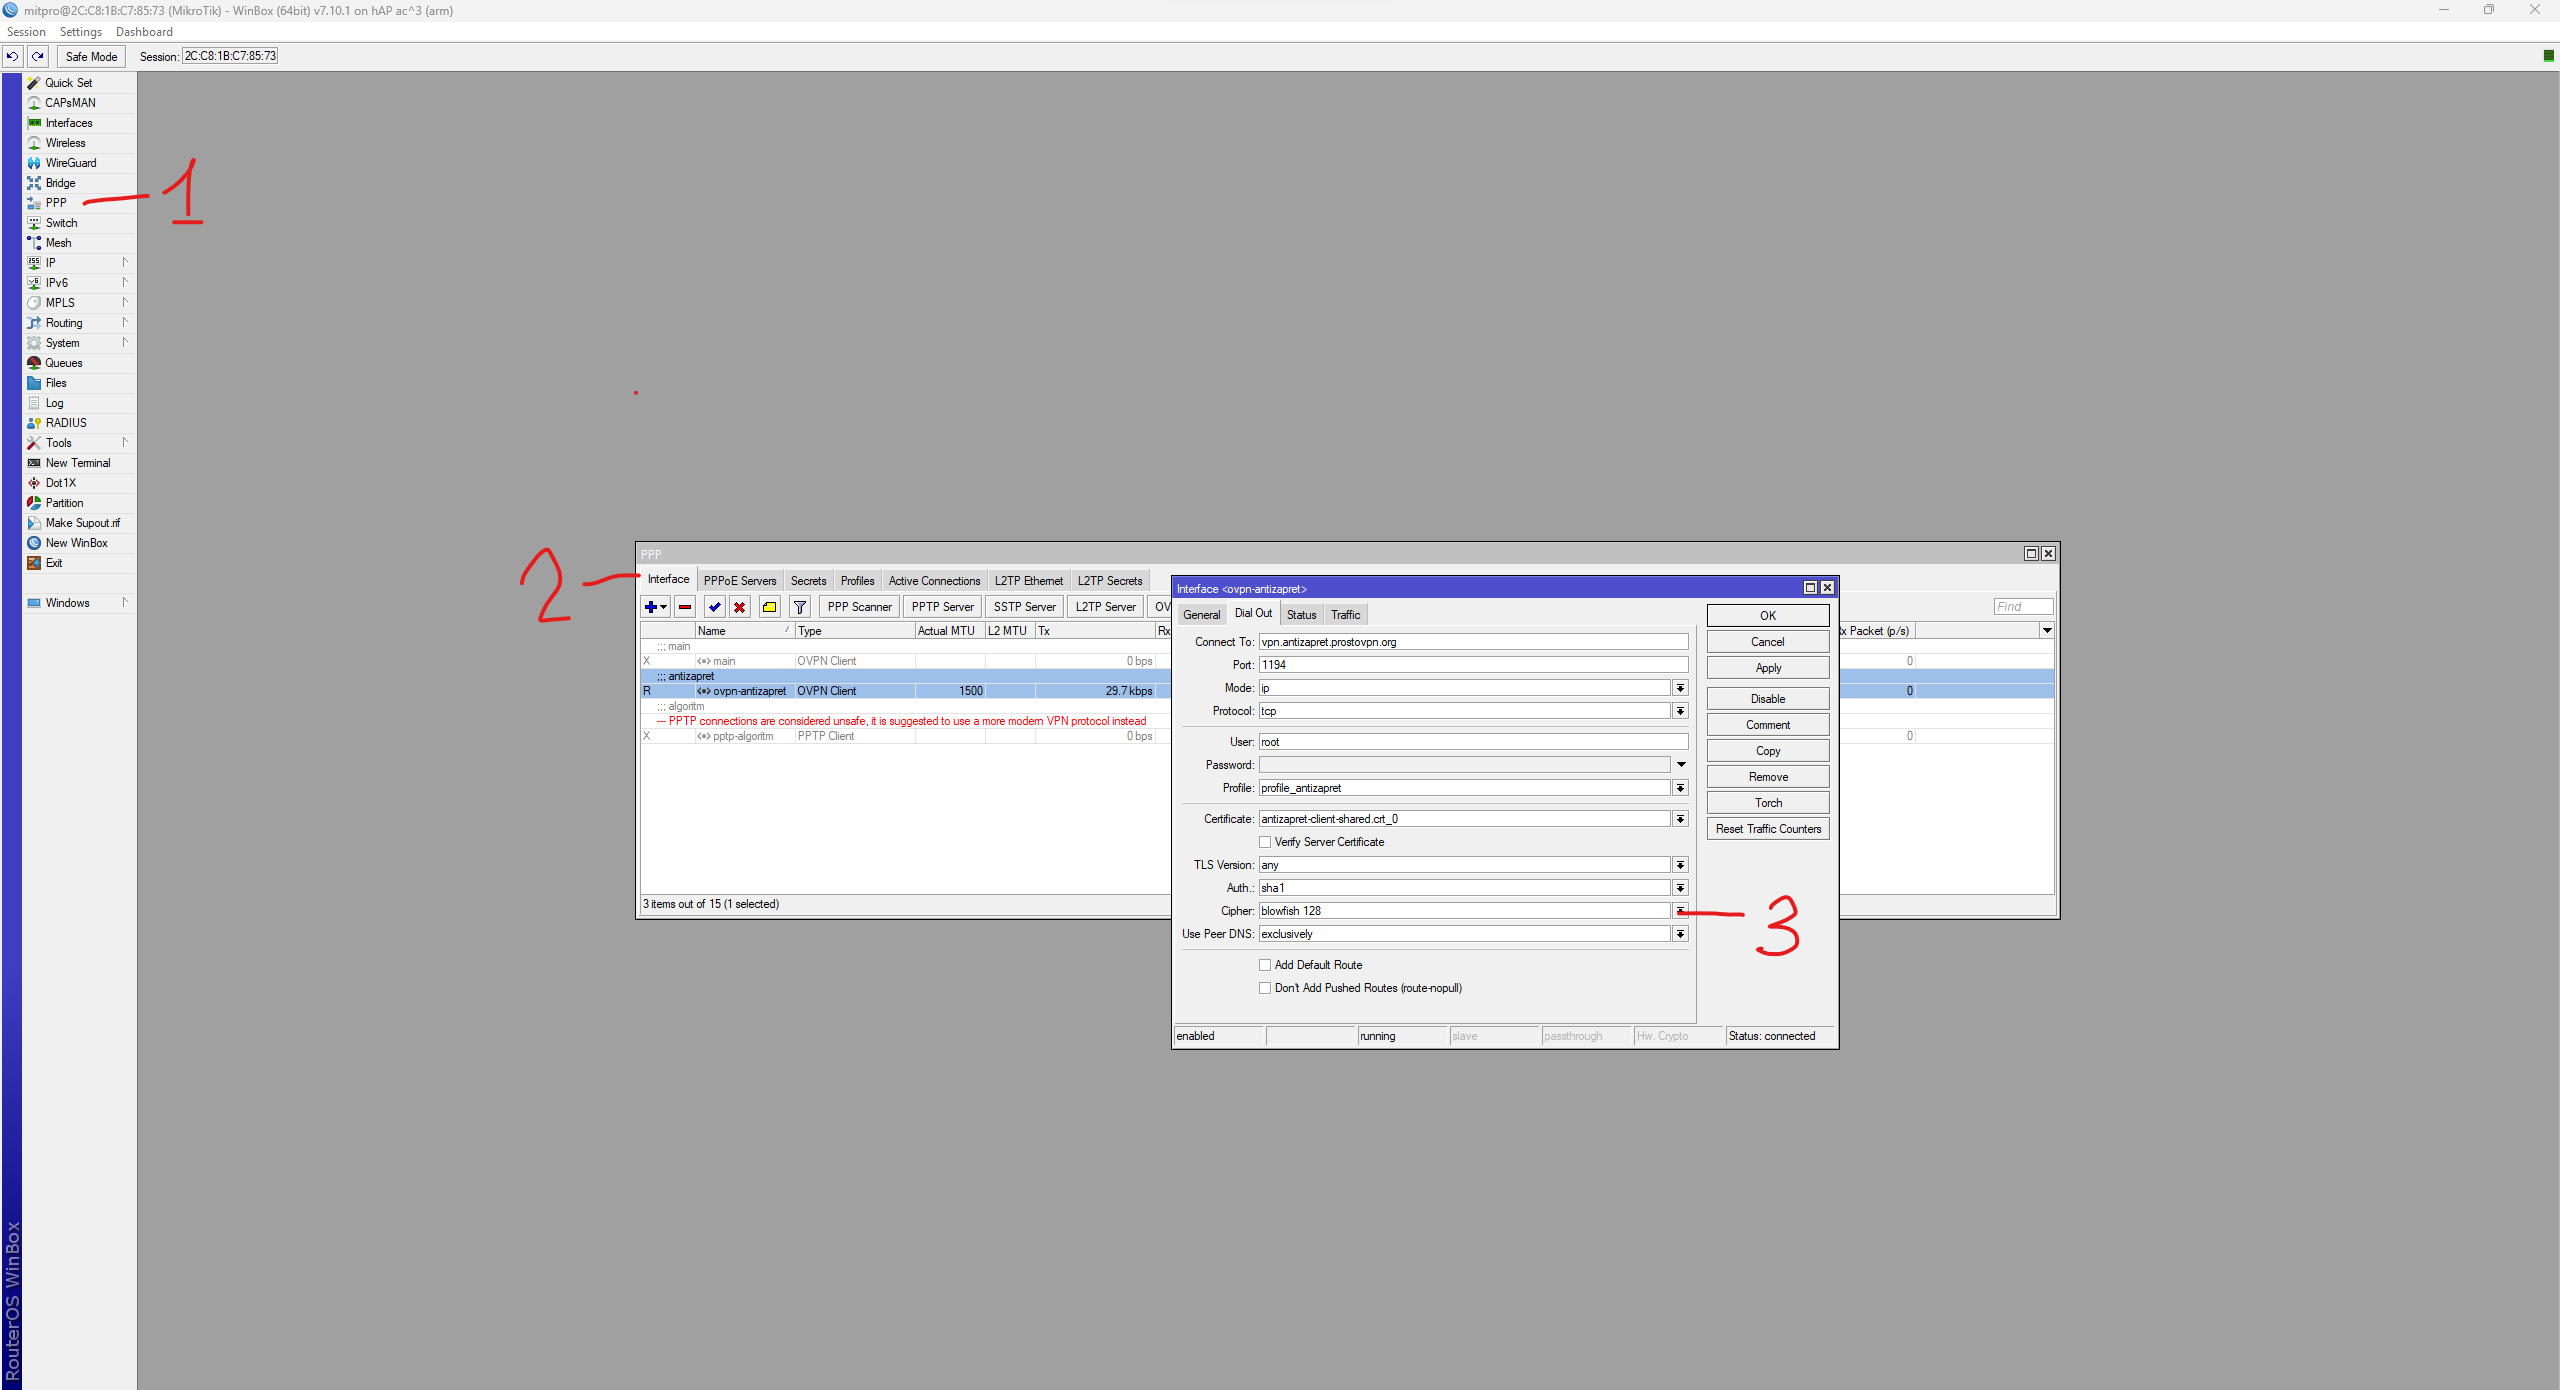Viewport: 2560px width, 1390px height.
Task: Click the Connect To address field
Action: pyautogui.click(x=1473, y=642)
